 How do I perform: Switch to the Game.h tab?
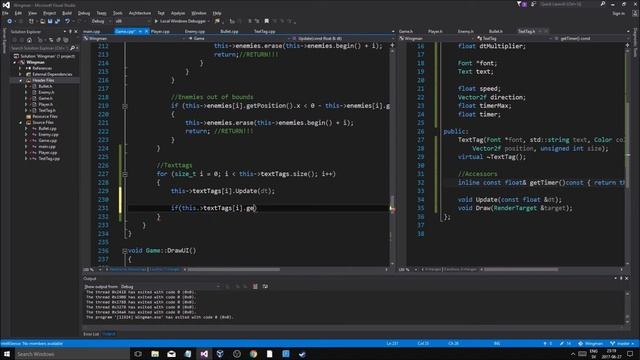(406, 31)
